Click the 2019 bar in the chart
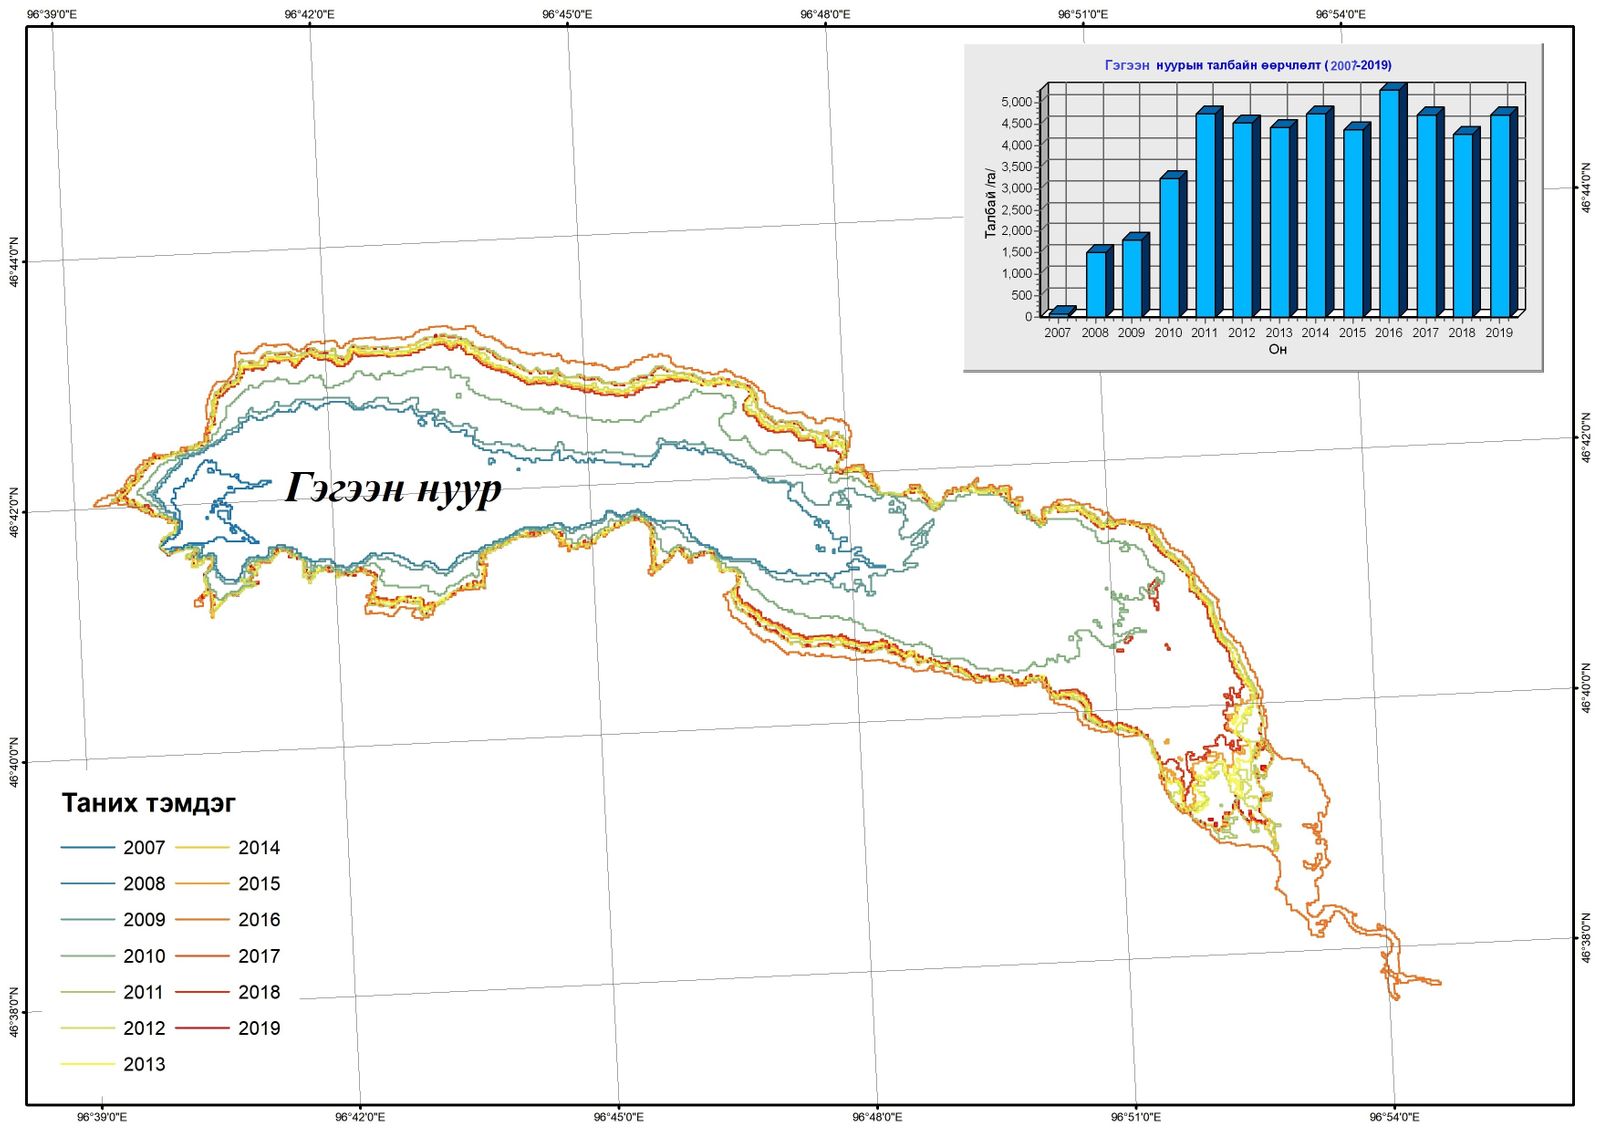 (1501, 215)
